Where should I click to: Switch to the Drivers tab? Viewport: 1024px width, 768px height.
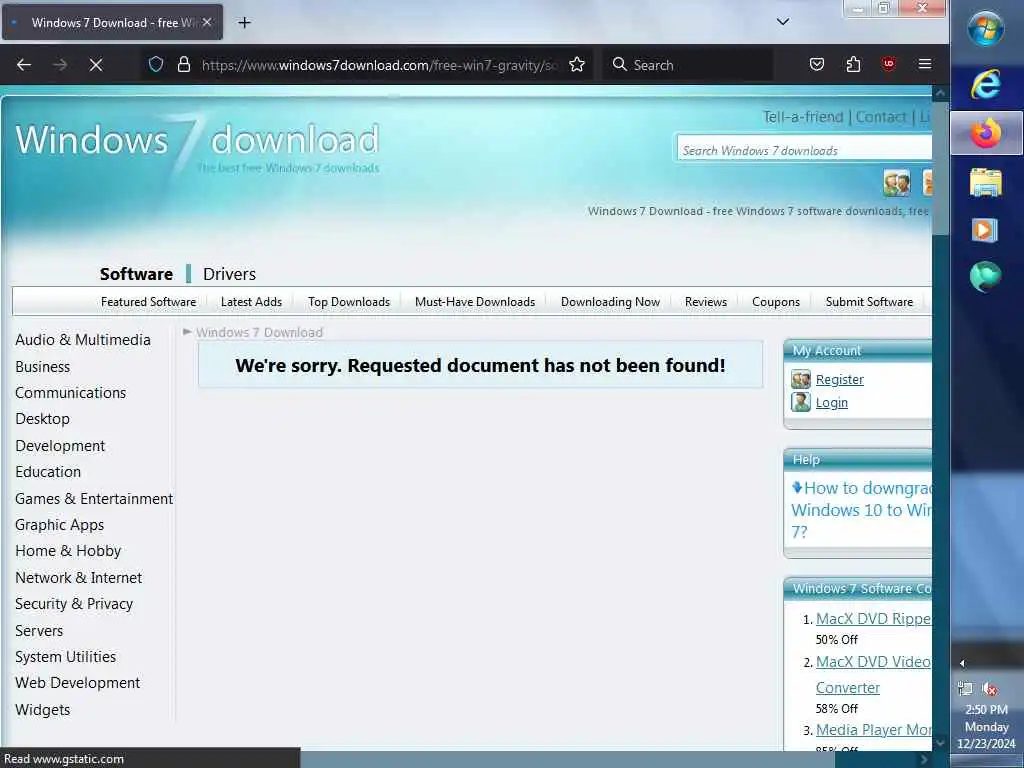[x=229, y=274]
